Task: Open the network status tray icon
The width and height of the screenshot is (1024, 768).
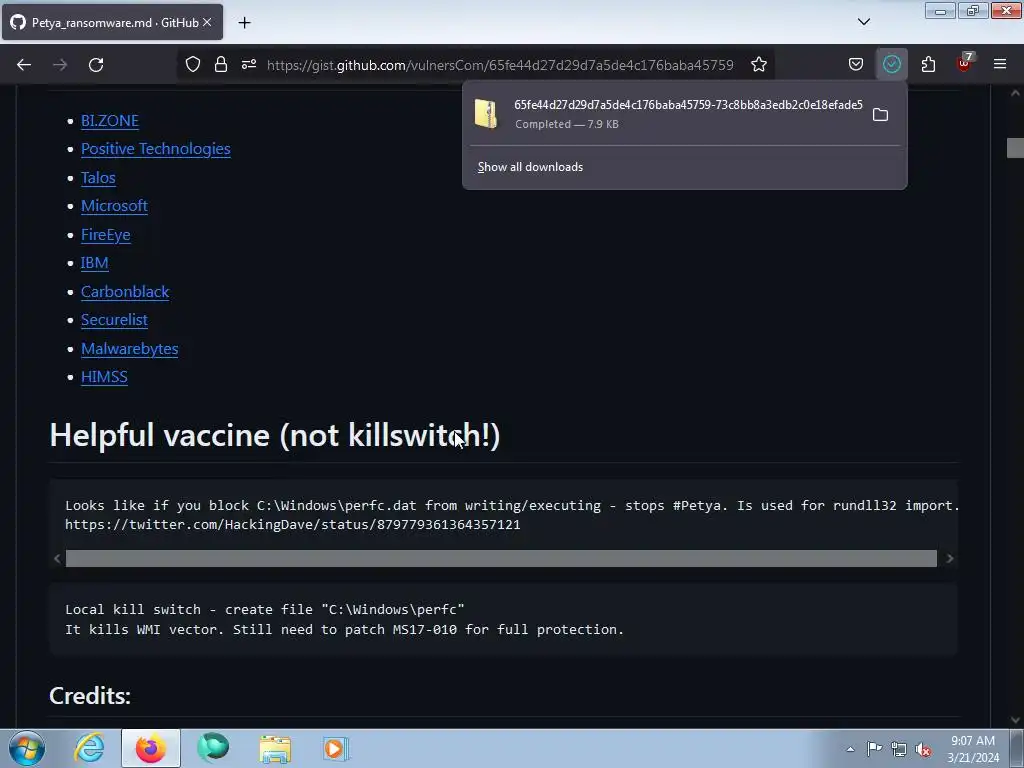Action: click(899, 749)
